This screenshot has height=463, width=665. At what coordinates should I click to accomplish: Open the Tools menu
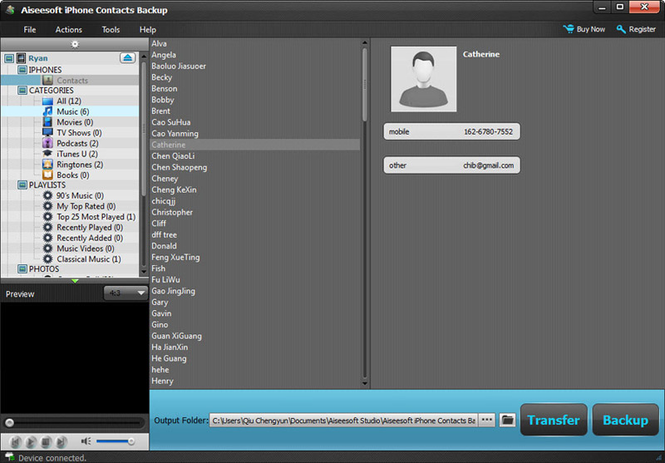(111, 30)
